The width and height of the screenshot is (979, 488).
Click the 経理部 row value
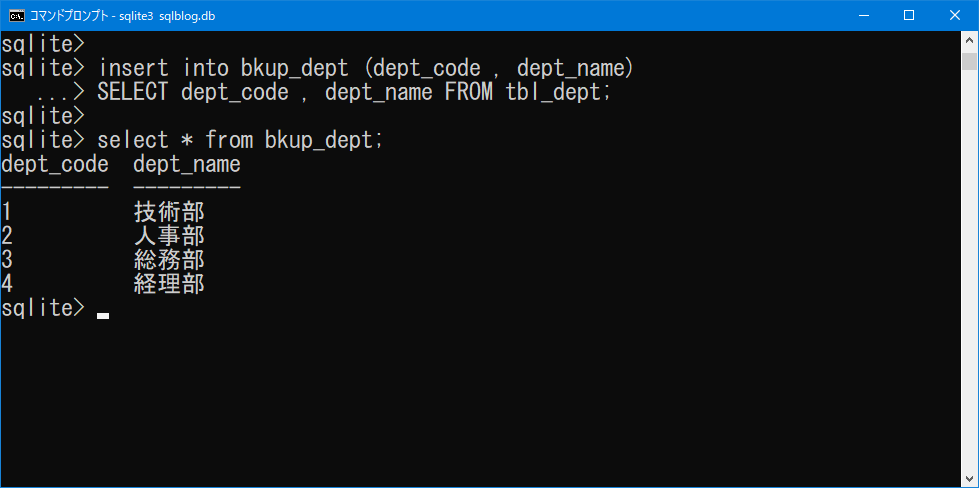click(169, 284)
